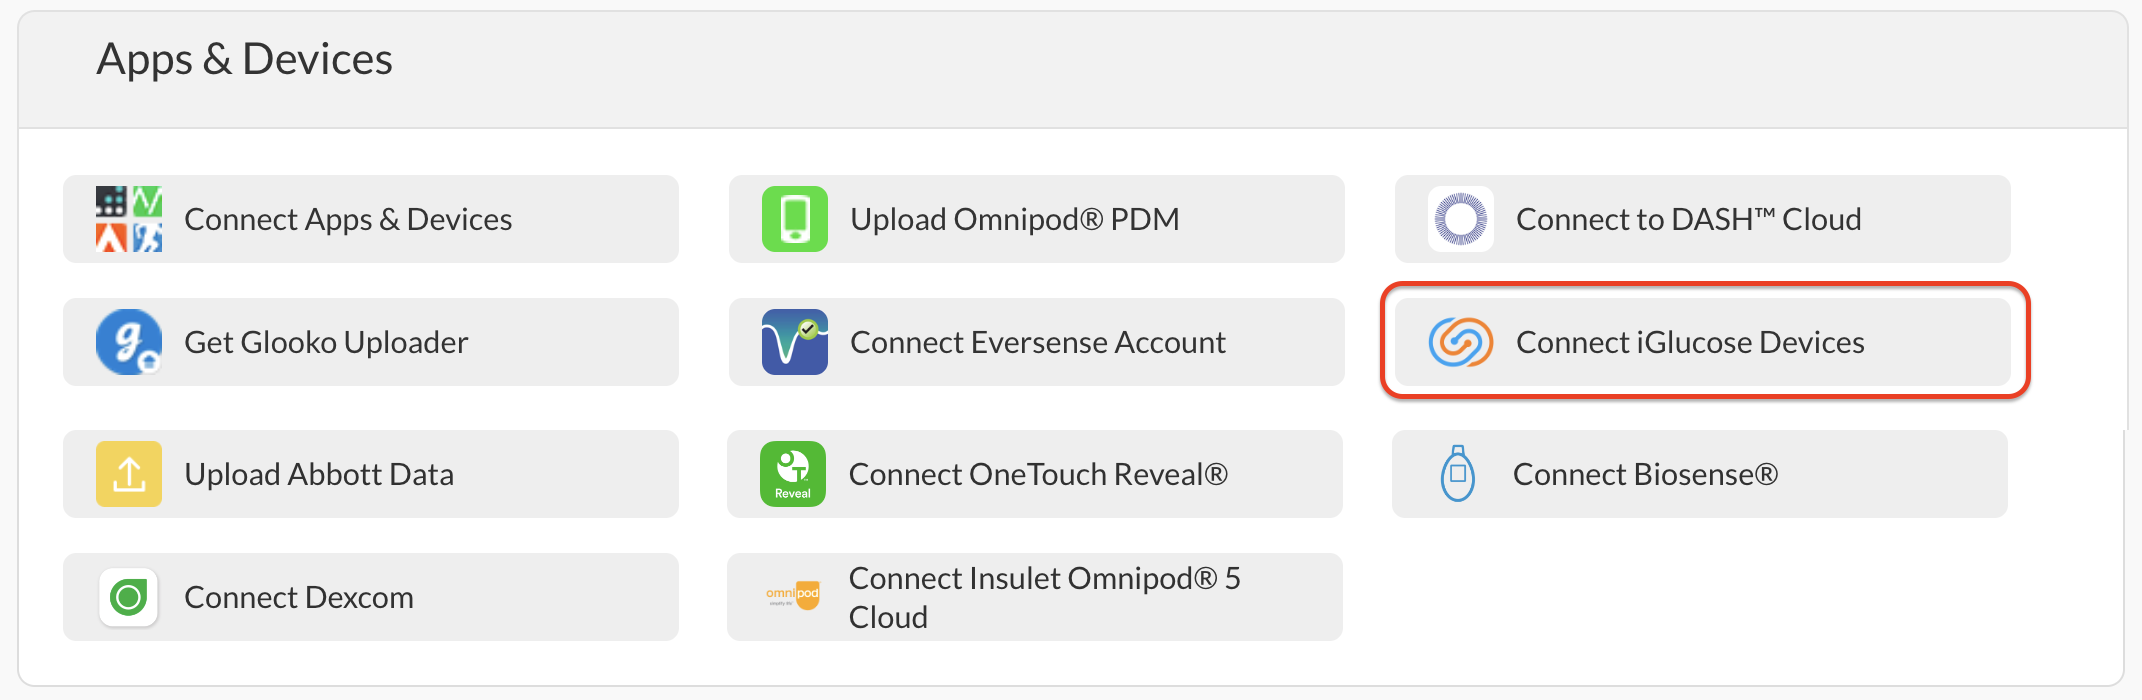Image resolution: width=2142 pixels, height=700 pixels.
Task: Click the green Omnipod PDM phone icon
Action: coord(795,219)
